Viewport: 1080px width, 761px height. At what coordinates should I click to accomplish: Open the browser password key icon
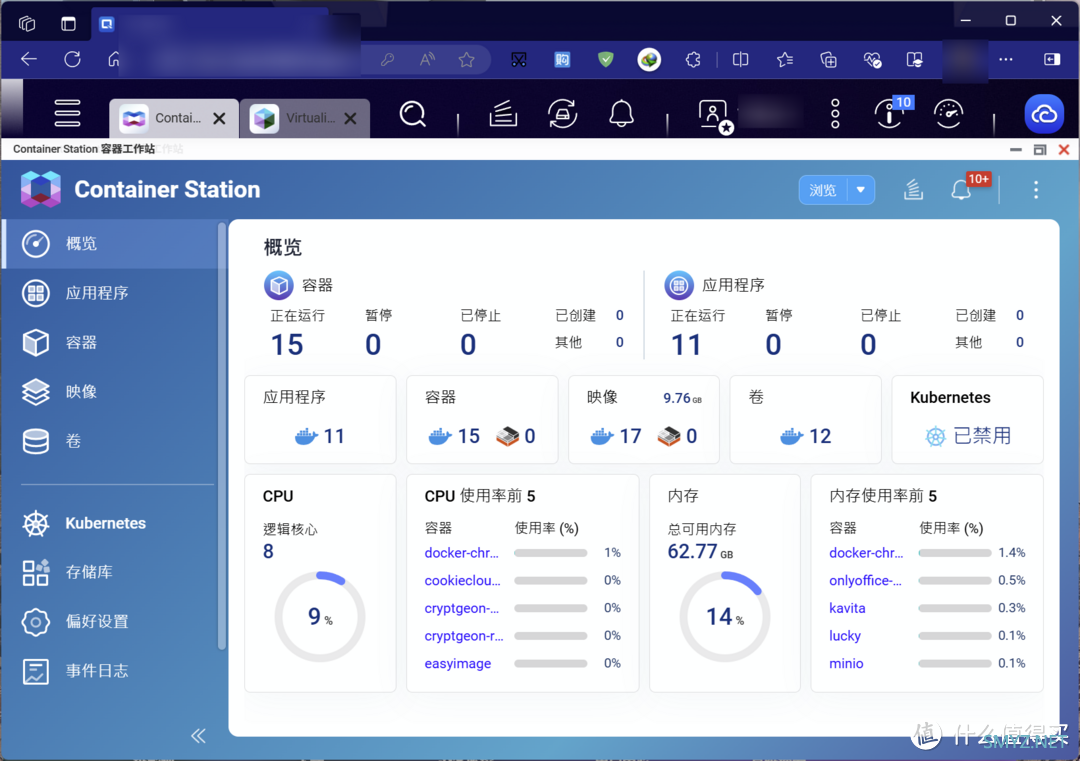(x=387, y=60)
